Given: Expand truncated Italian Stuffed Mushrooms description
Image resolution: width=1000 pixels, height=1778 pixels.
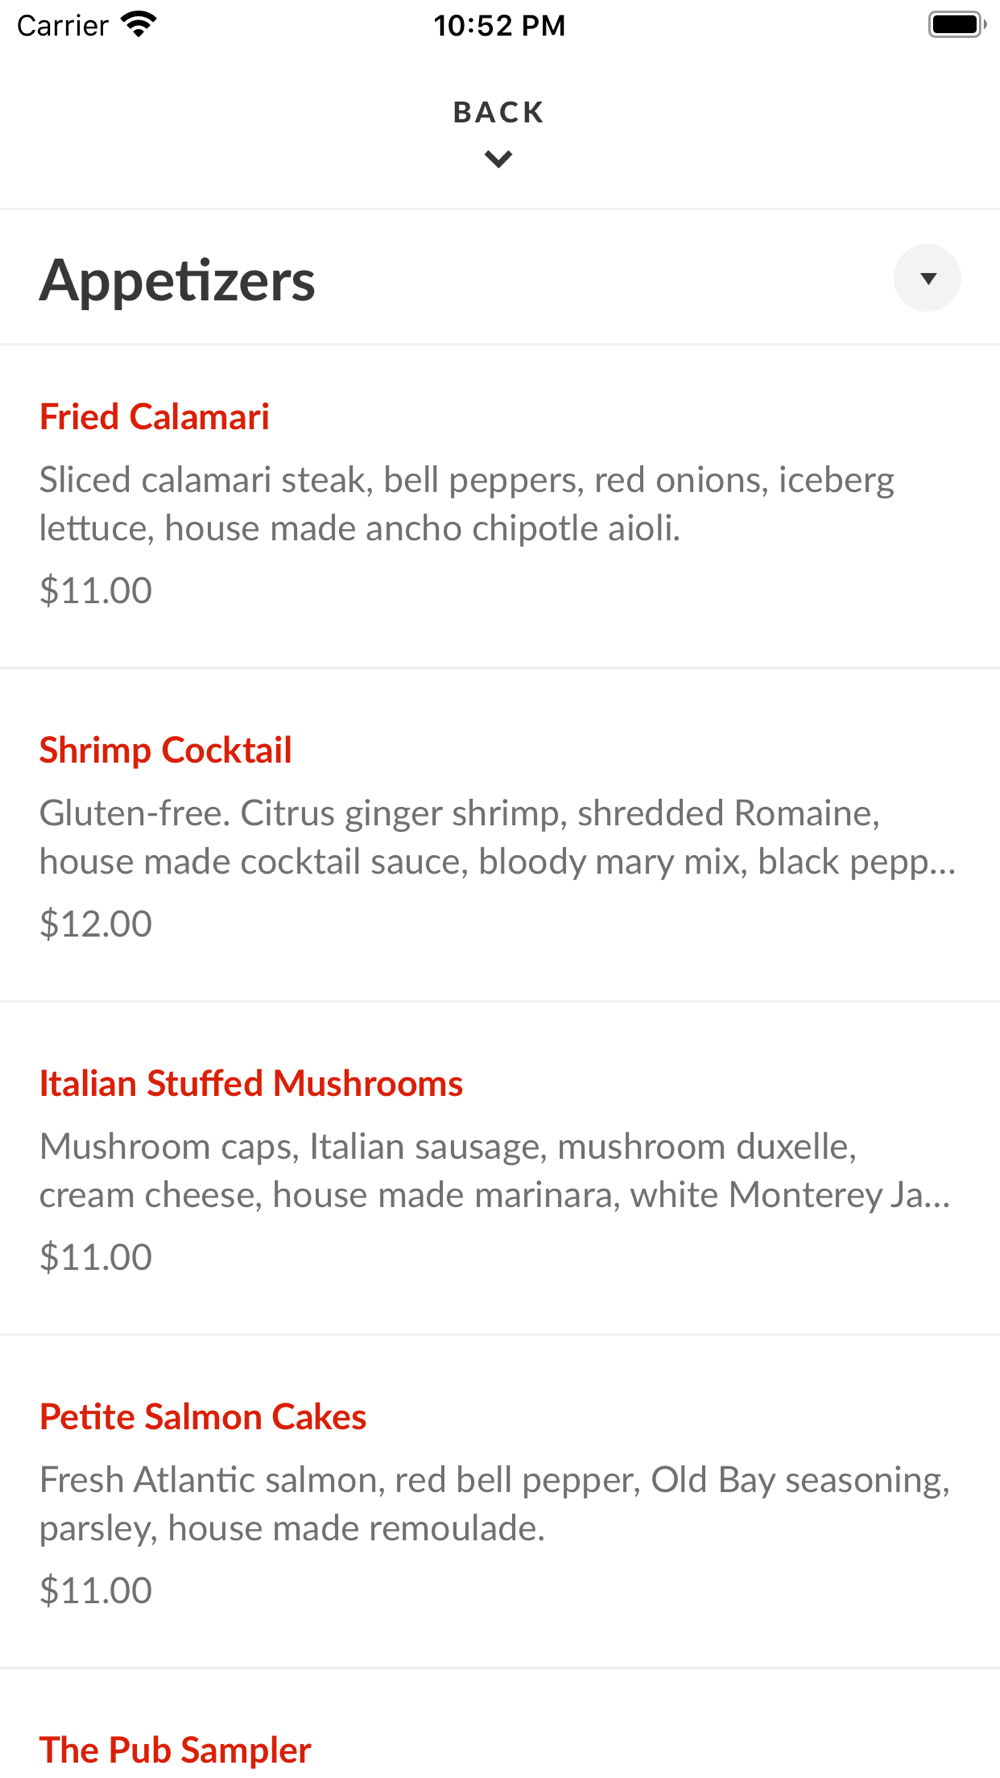Looking at the screenshot, I should click(495, 1170).
